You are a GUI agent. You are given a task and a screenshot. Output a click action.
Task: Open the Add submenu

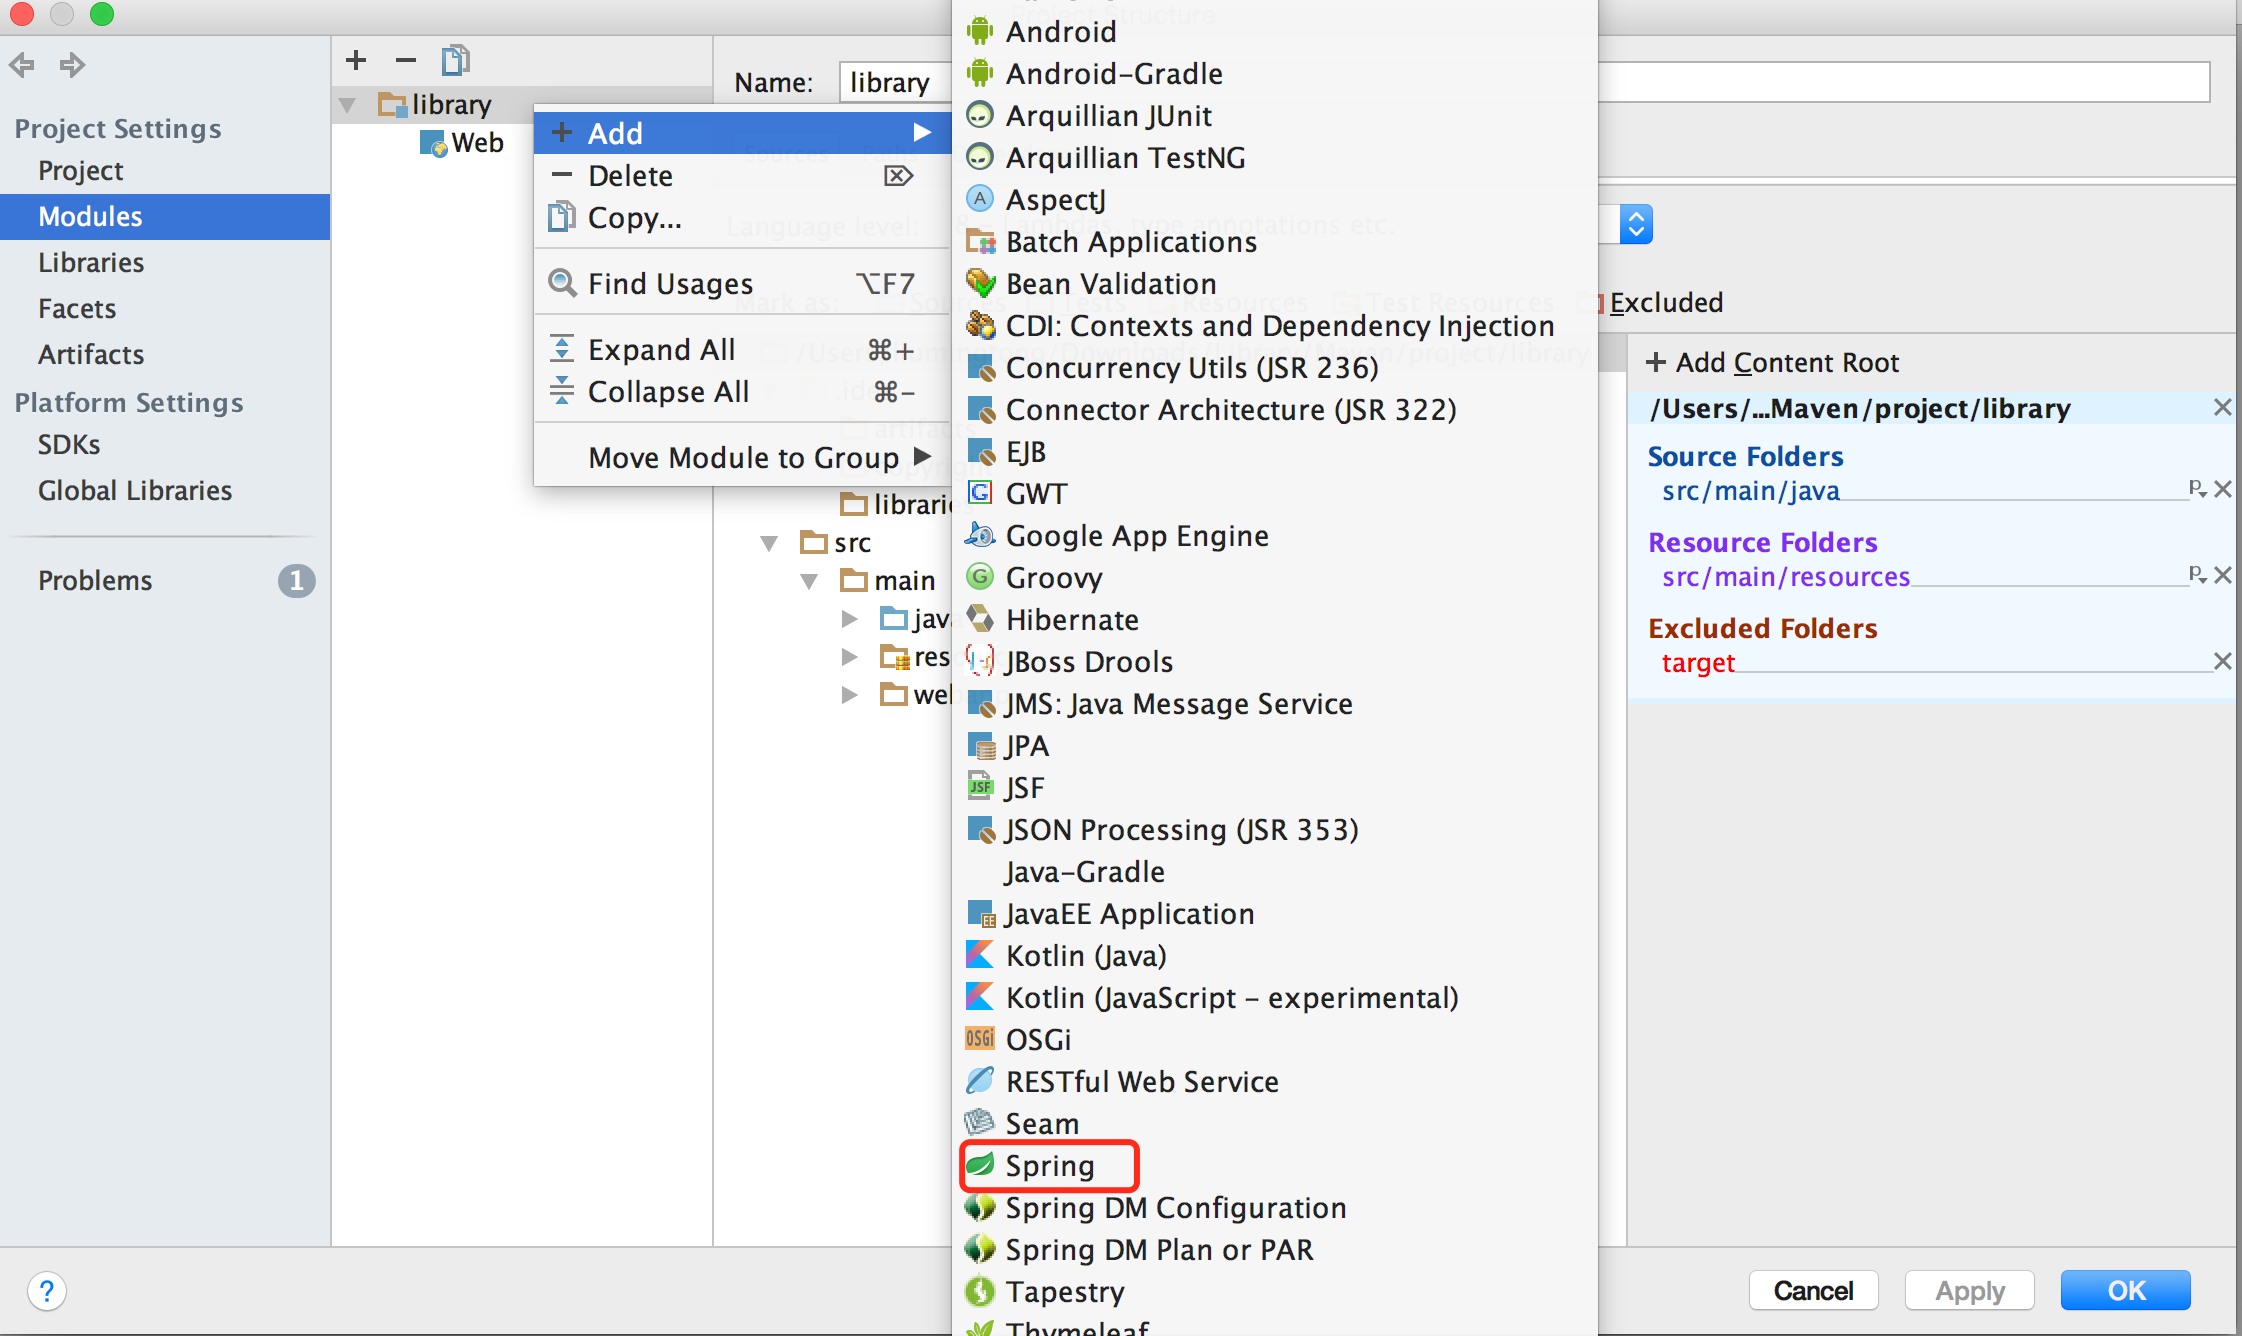(742, 133)
